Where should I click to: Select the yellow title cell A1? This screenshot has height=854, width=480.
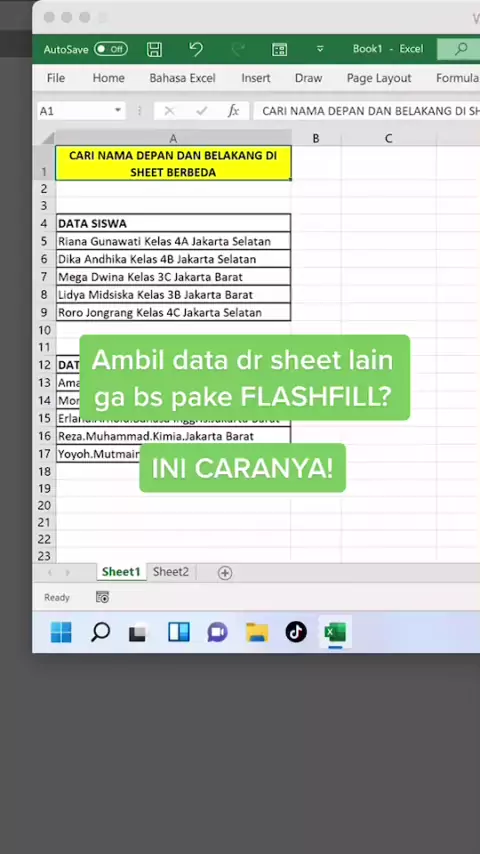pos(173,163)
